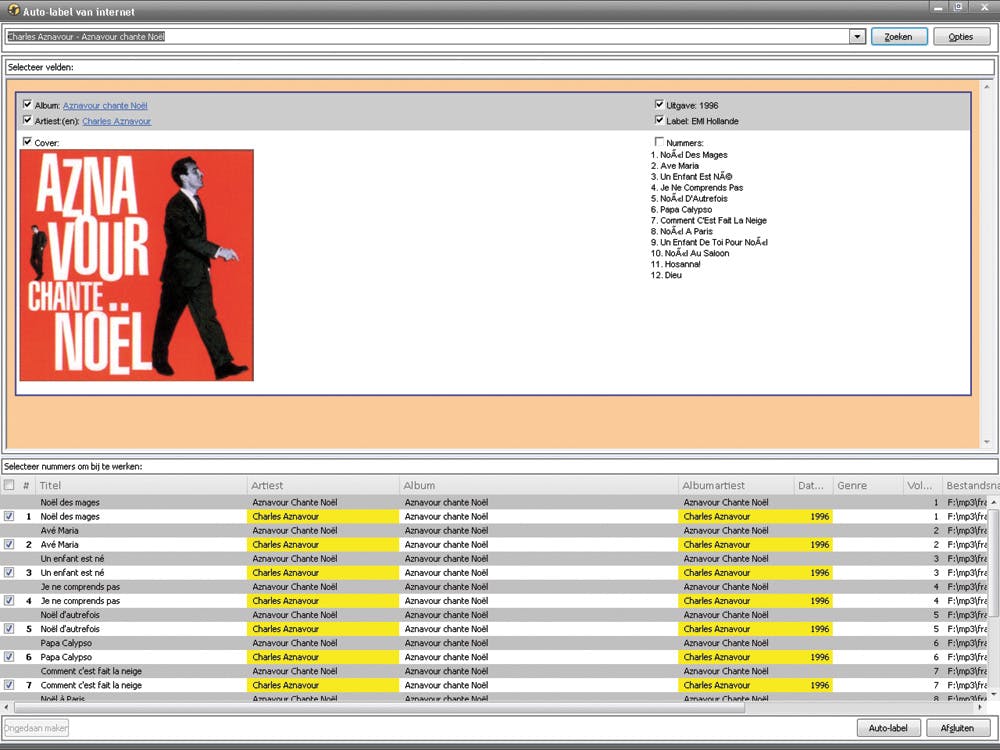Uncheck track 4 Je ne comprends pas
Image resolution: width=1000 pixels, height=750 pixels.
(x=9, y=600)
